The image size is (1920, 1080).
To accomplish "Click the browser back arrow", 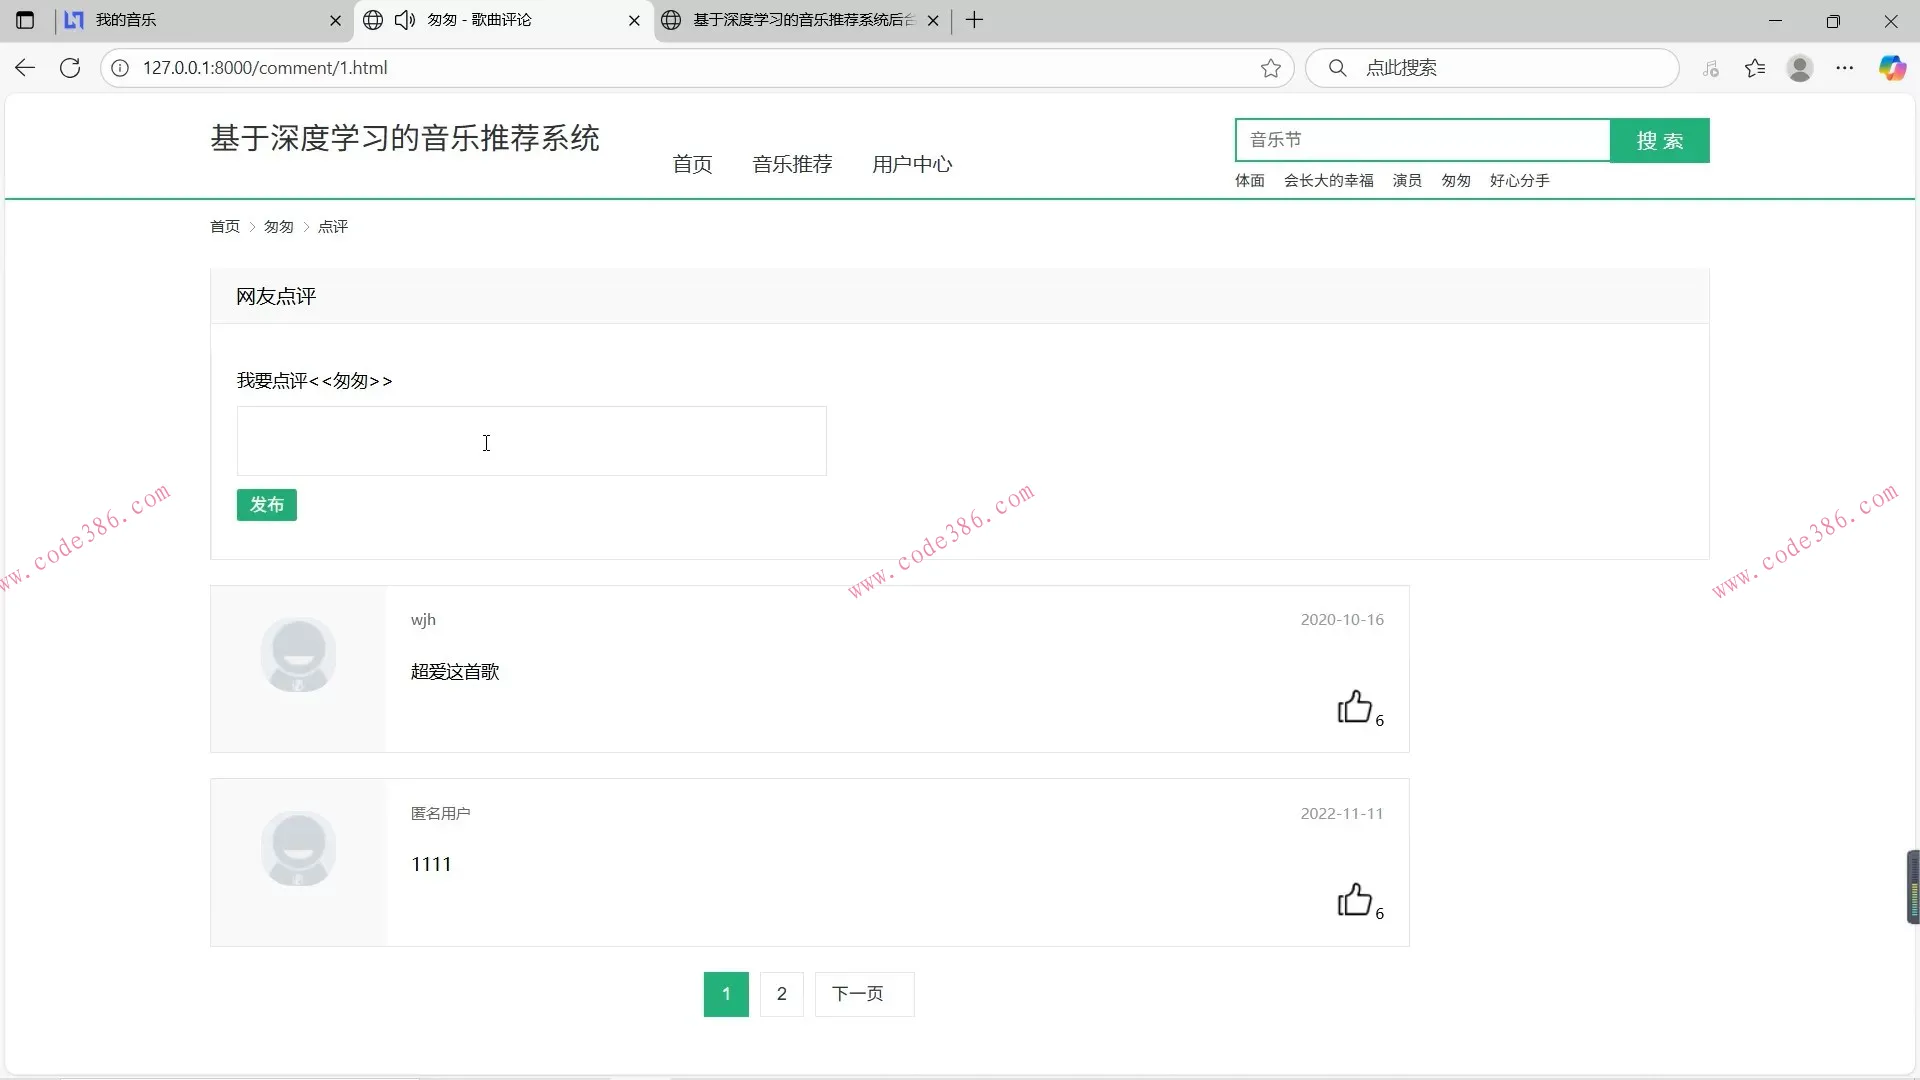I will (x=24, y=67).
